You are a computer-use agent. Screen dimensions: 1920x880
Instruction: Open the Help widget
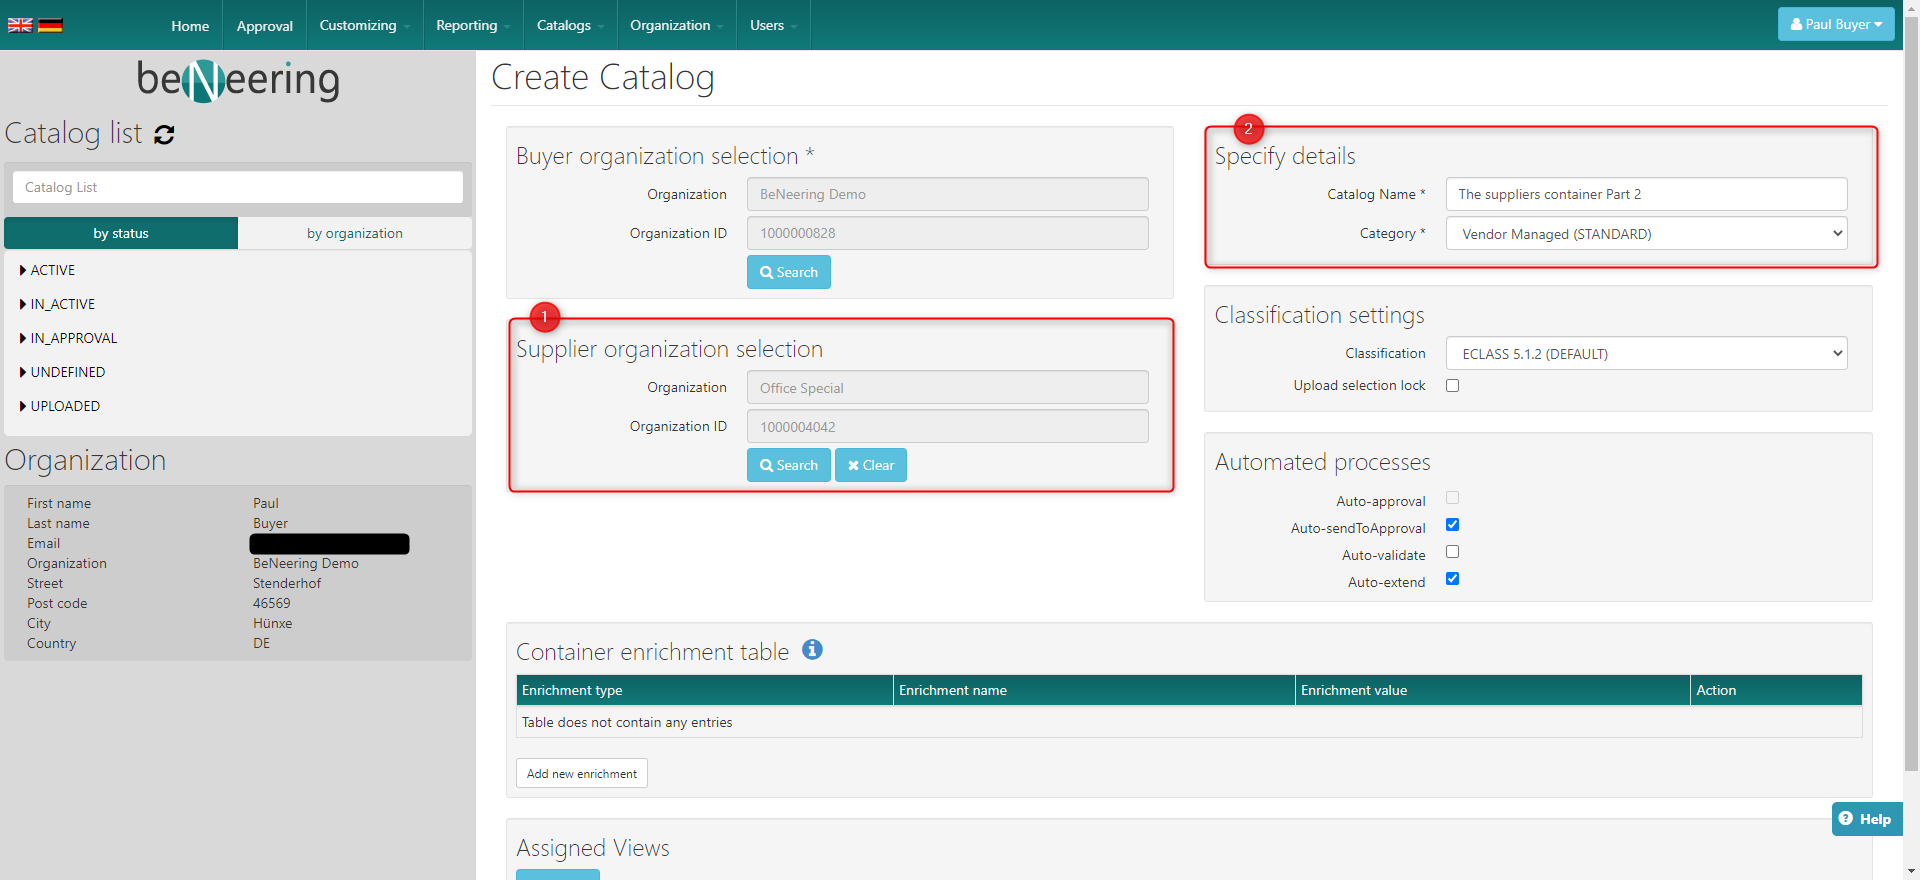[x=1866, y=819]
